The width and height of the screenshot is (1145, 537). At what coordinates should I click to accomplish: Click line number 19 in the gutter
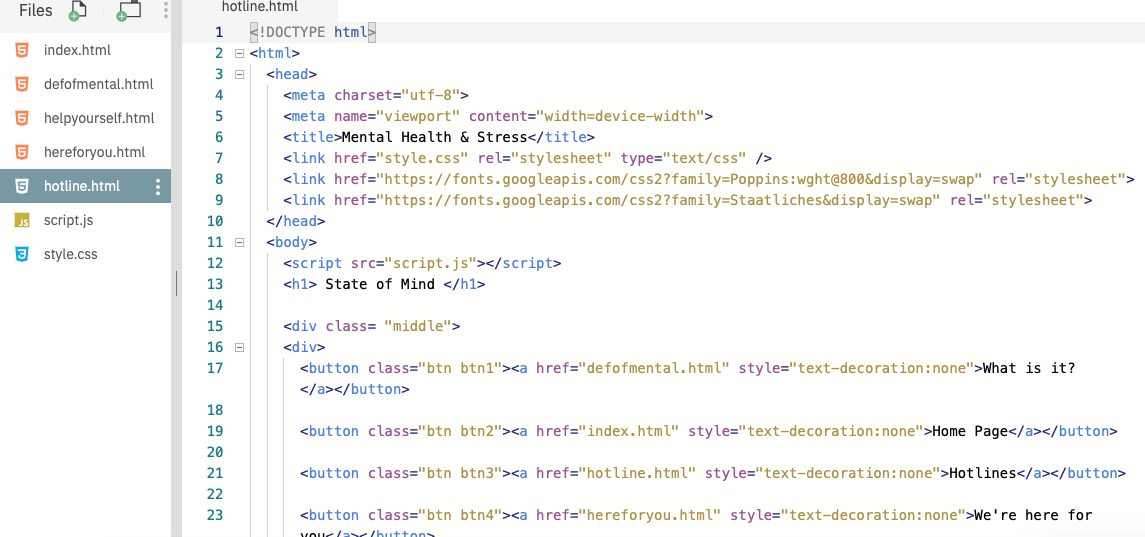coord(215,431)
